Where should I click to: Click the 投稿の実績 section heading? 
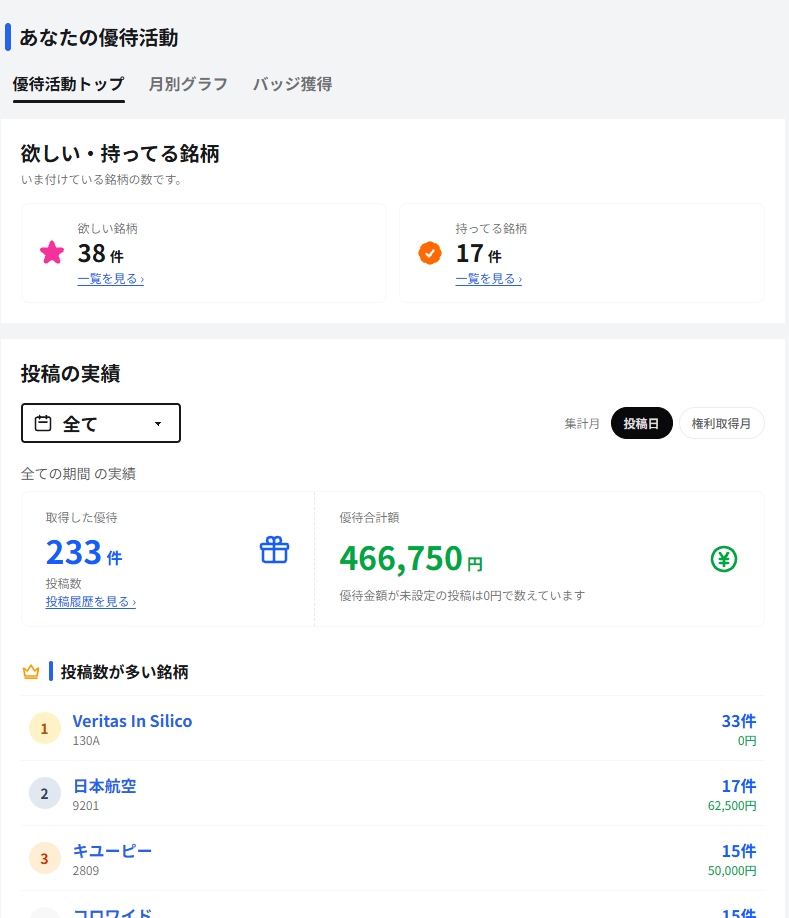(71, 374)
